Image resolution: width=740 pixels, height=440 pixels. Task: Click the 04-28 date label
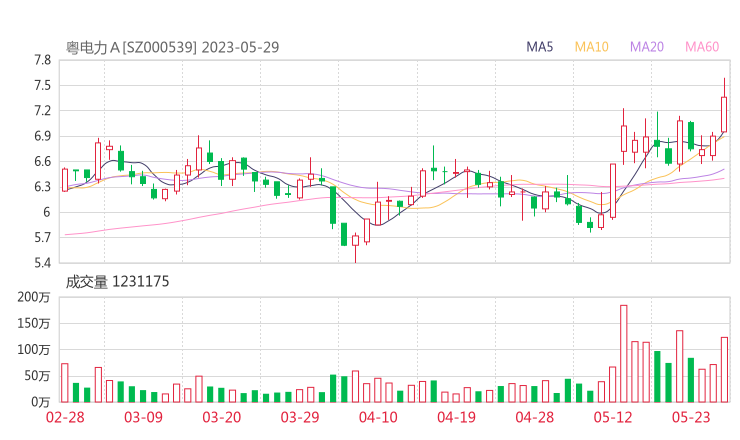tap(535, 417)
